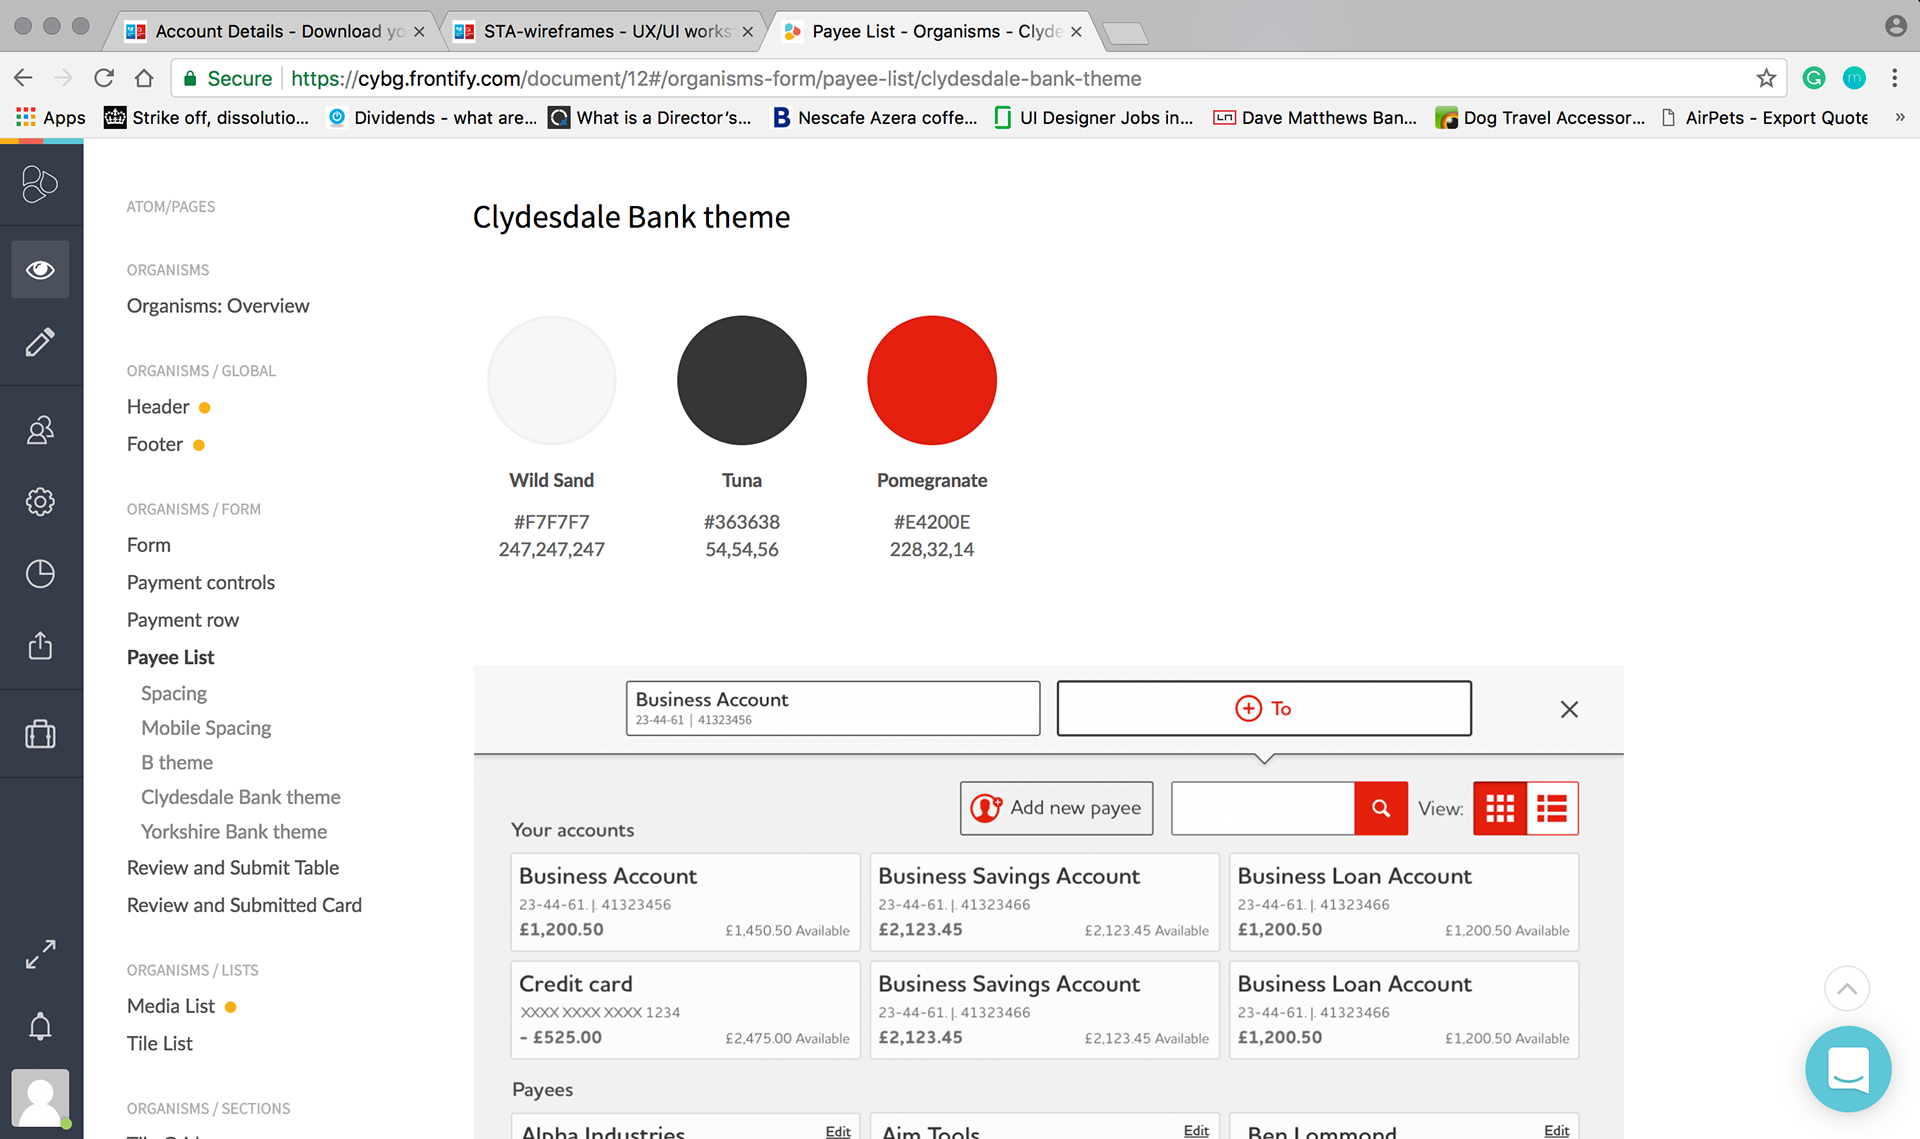
Task: Open the Grammarly extension icon
Action: [1814, 78]
